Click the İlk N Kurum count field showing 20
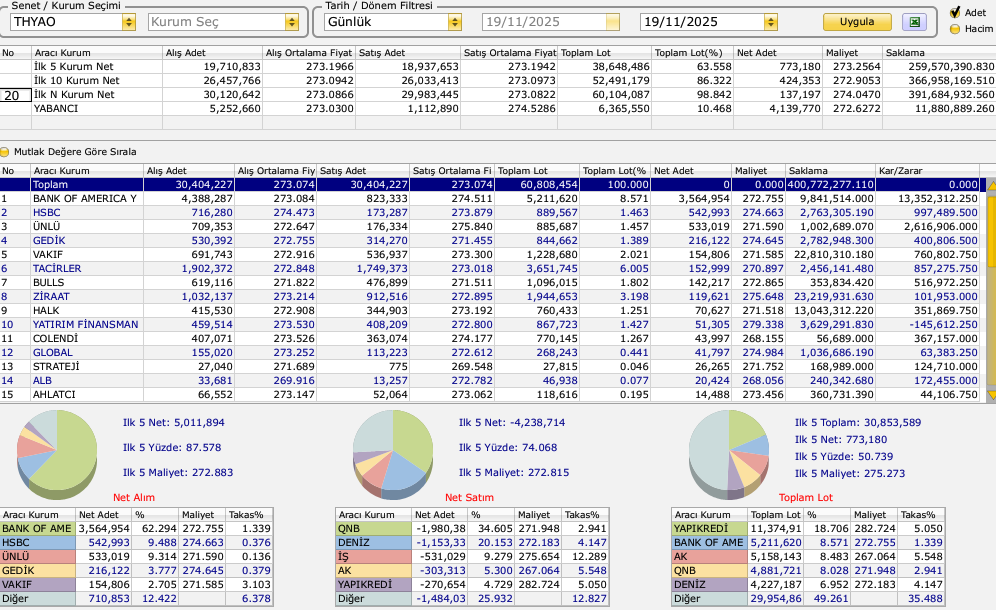Screen dimensions: 996x610 [x=16, y=95]
